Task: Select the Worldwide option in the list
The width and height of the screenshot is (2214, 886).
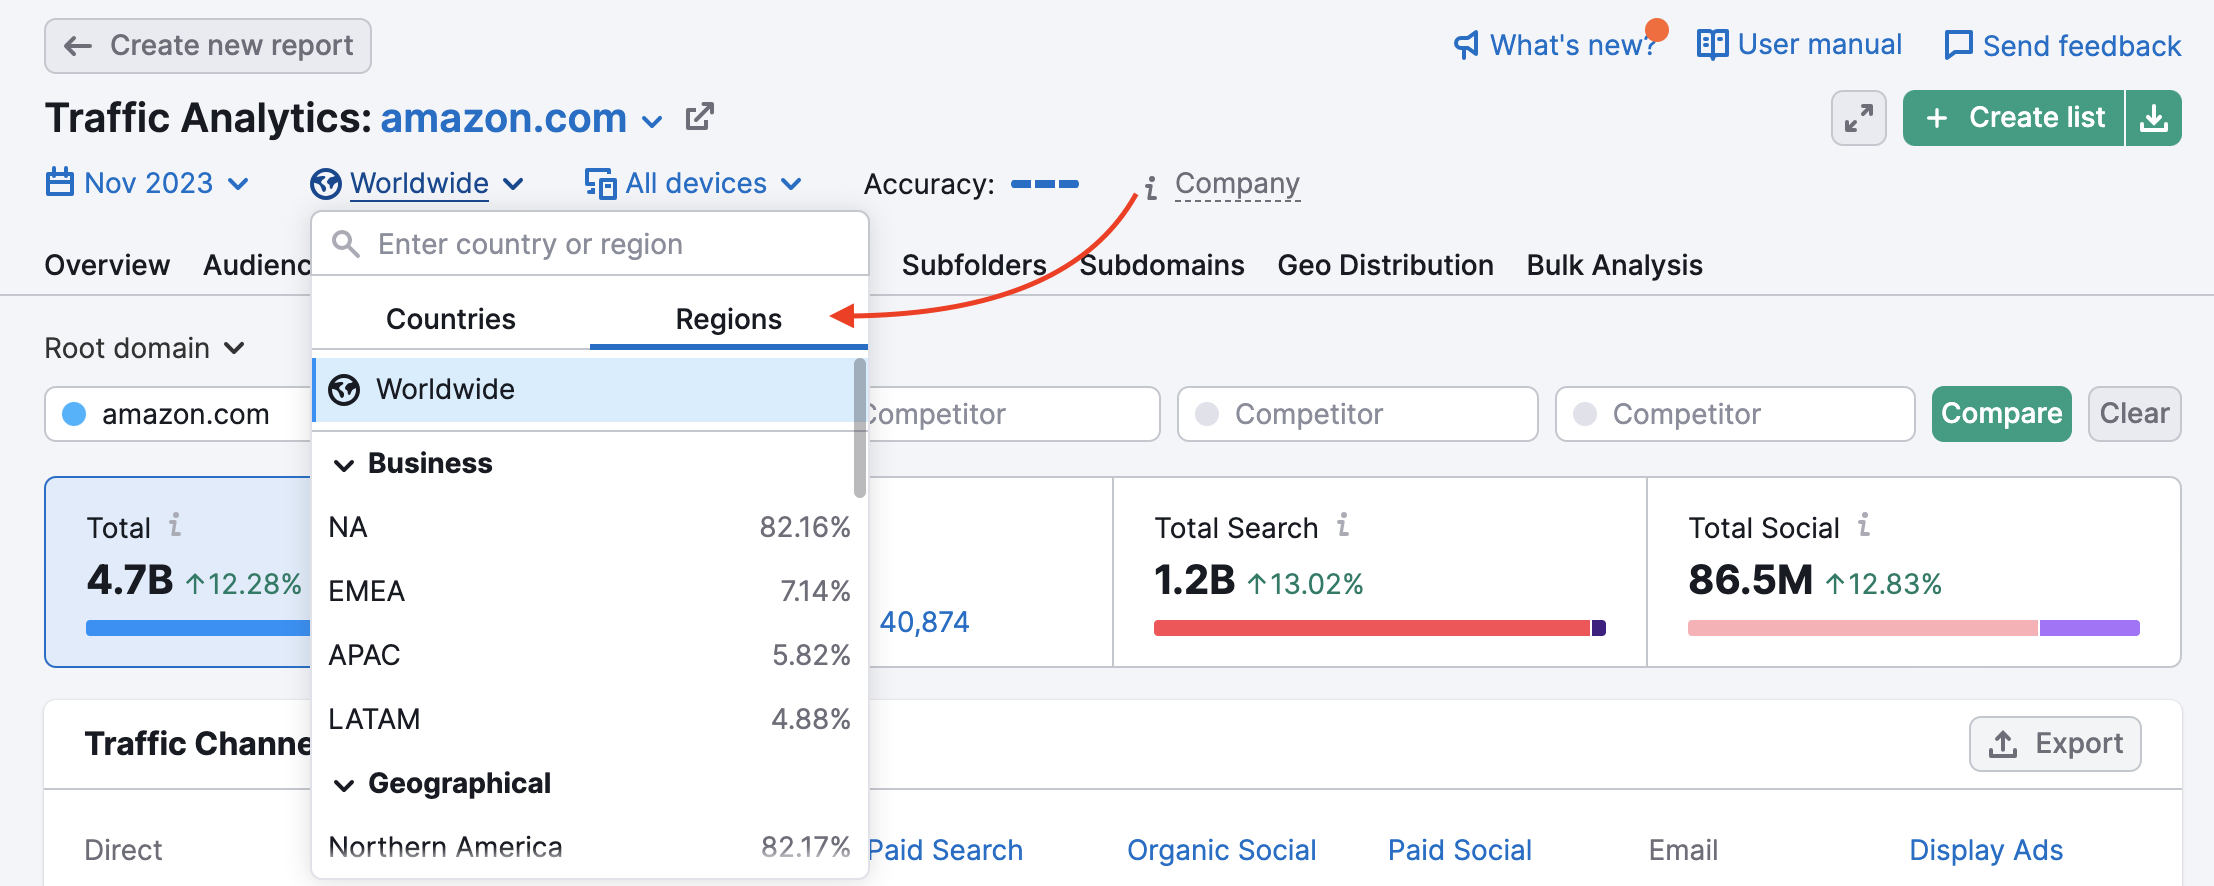Action: pyautogui.click(x=583, y=389)
